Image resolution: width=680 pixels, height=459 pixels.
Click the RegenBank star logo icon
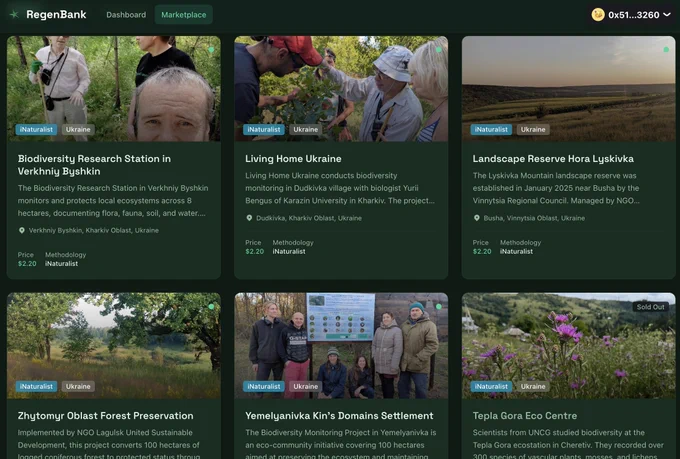pyautogui.click(x=14, y=14)
